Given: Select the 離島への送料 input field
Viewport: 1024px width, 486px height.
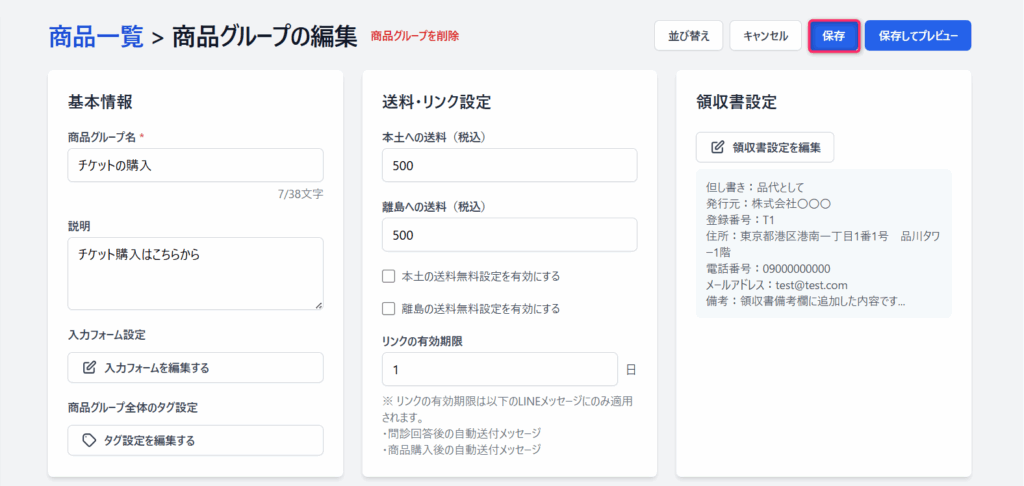Looking at the screenshot, I should (509, 235).
